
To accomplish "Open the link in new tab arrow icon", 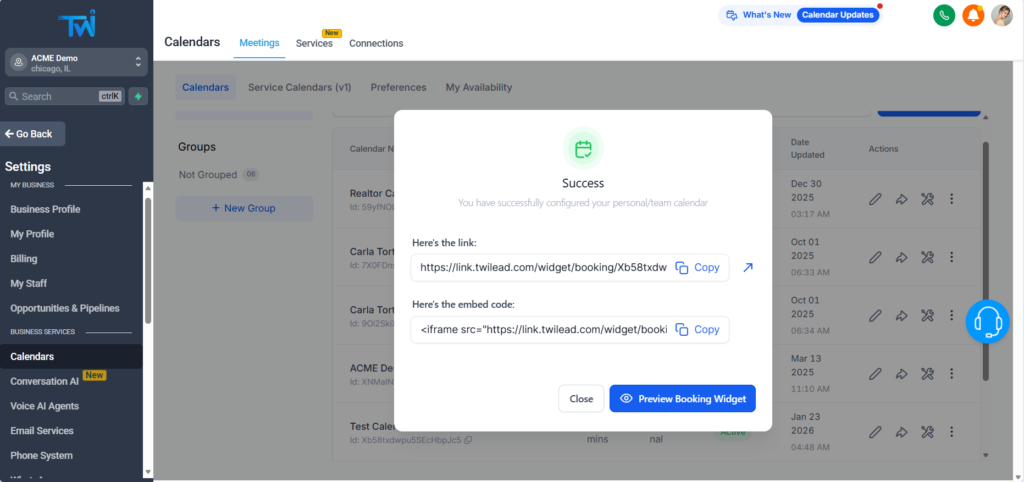I will coord(748,268).
